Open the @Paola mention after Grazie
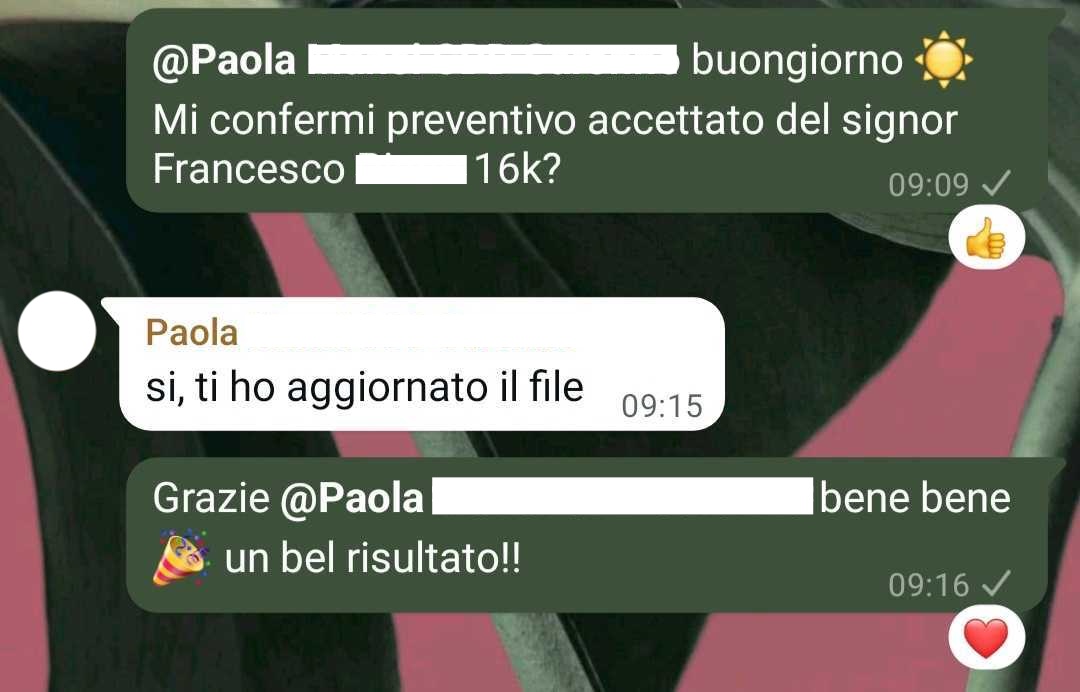The image size is (1080, 692). tap(351, 498)
